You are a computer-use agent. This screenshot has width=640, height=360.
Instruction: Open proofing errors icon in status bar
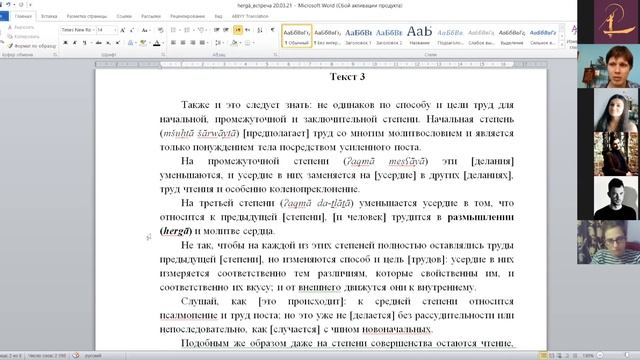point(76,356)
